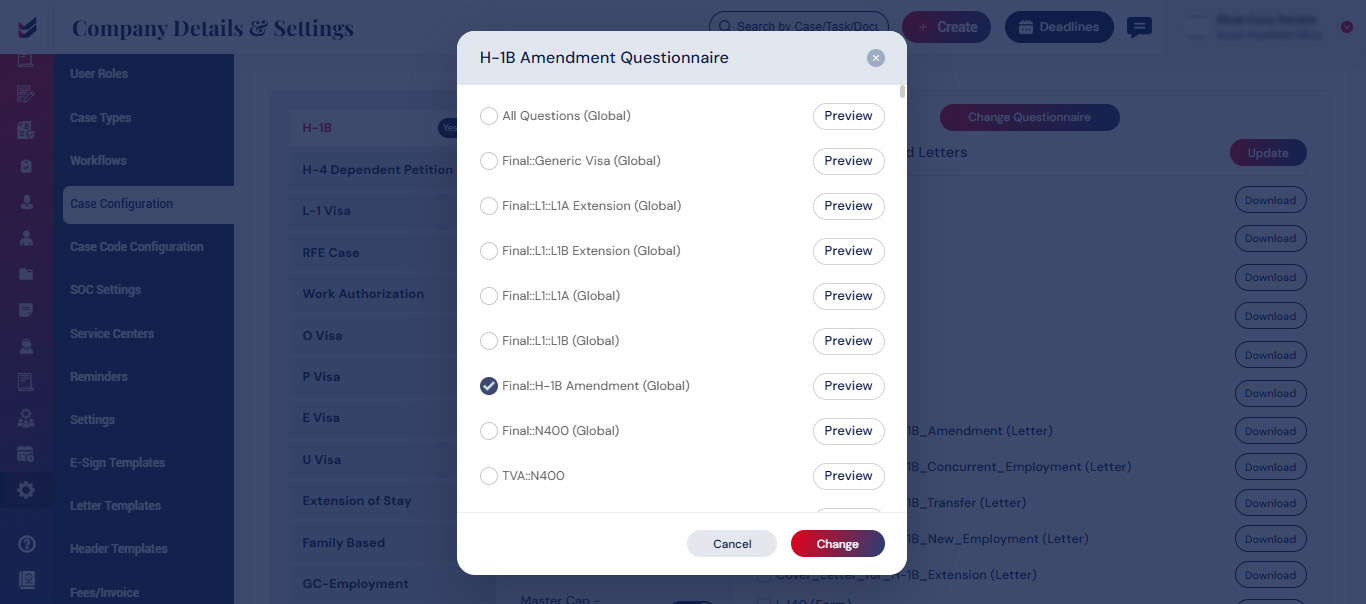Click the settings gear icon in left sidebar

[x=26, y=490]
